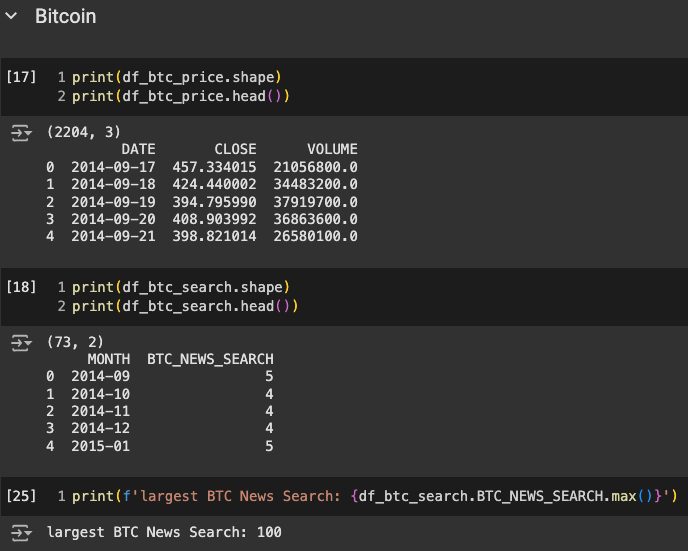Place cursor in print(df_btc_price.shape) line
688x551 pixels.
coord(176,77)
